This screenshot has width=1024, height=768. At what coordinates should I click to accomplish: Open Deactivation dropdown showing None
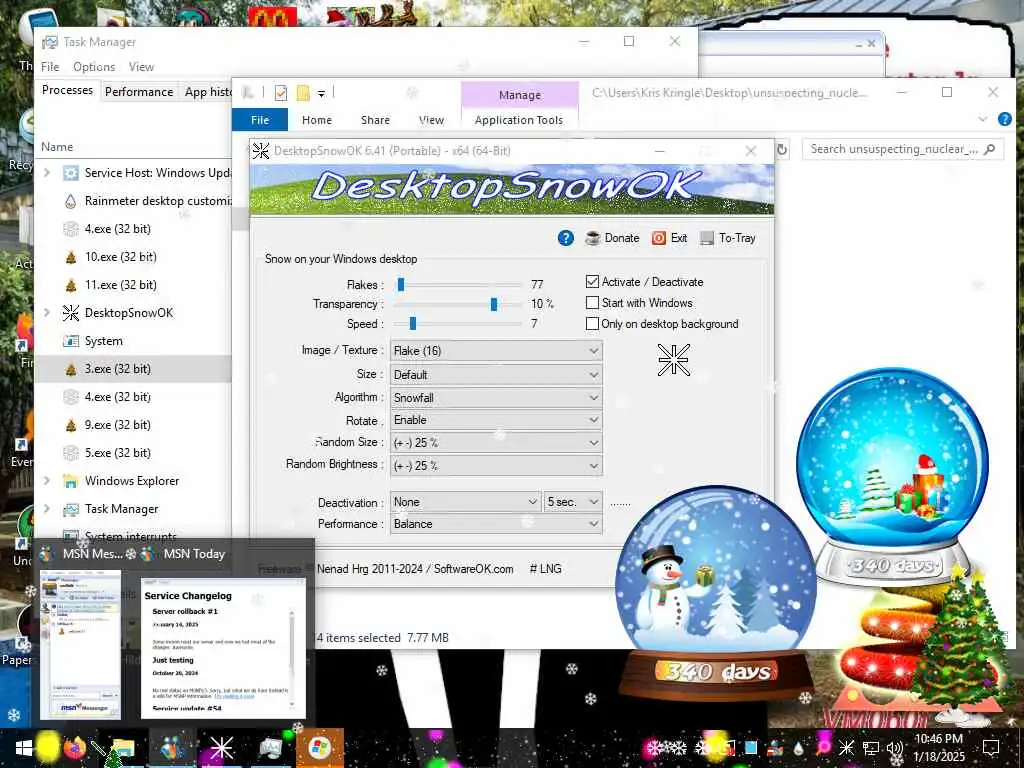pos(465,502)
